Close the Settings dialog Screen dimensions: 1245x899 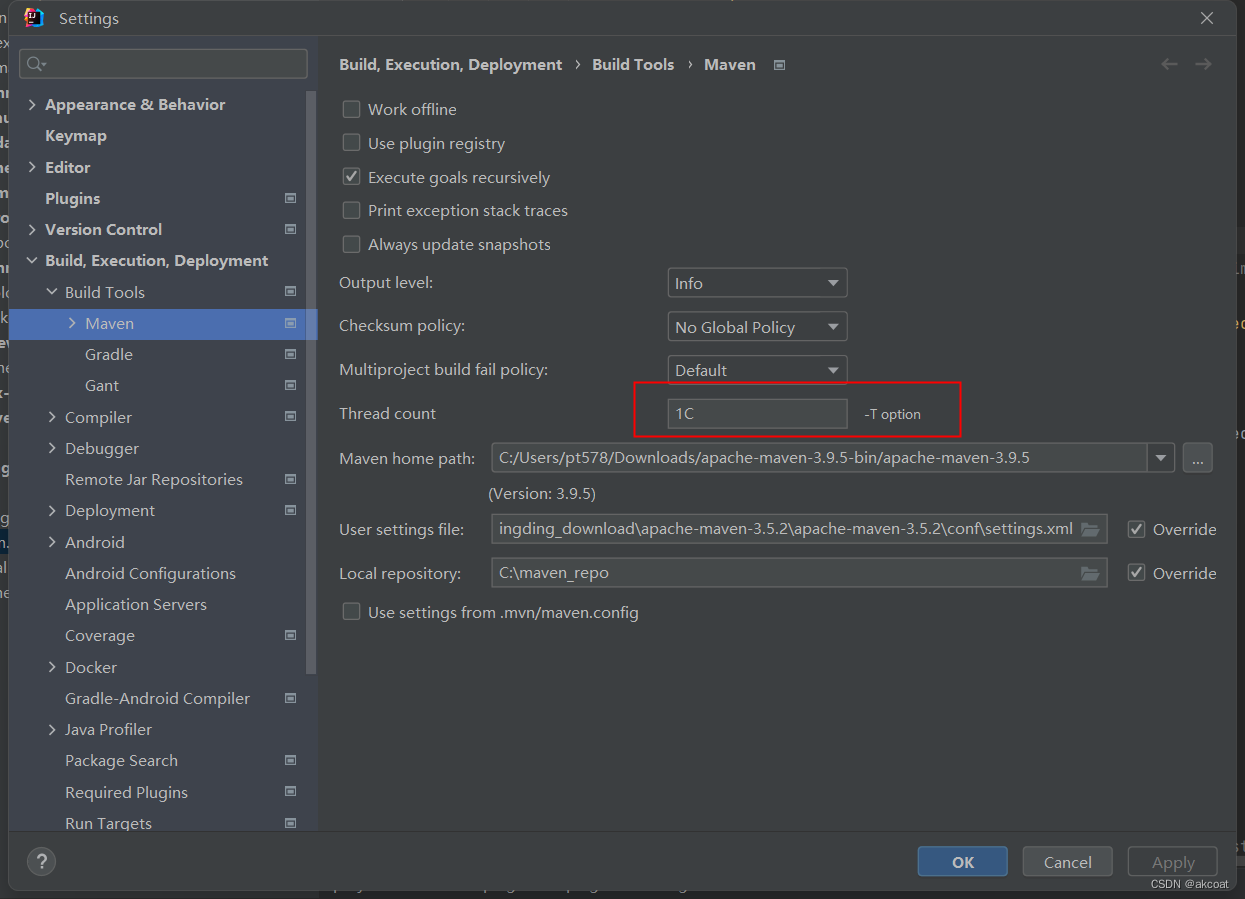pos(1207,18)
